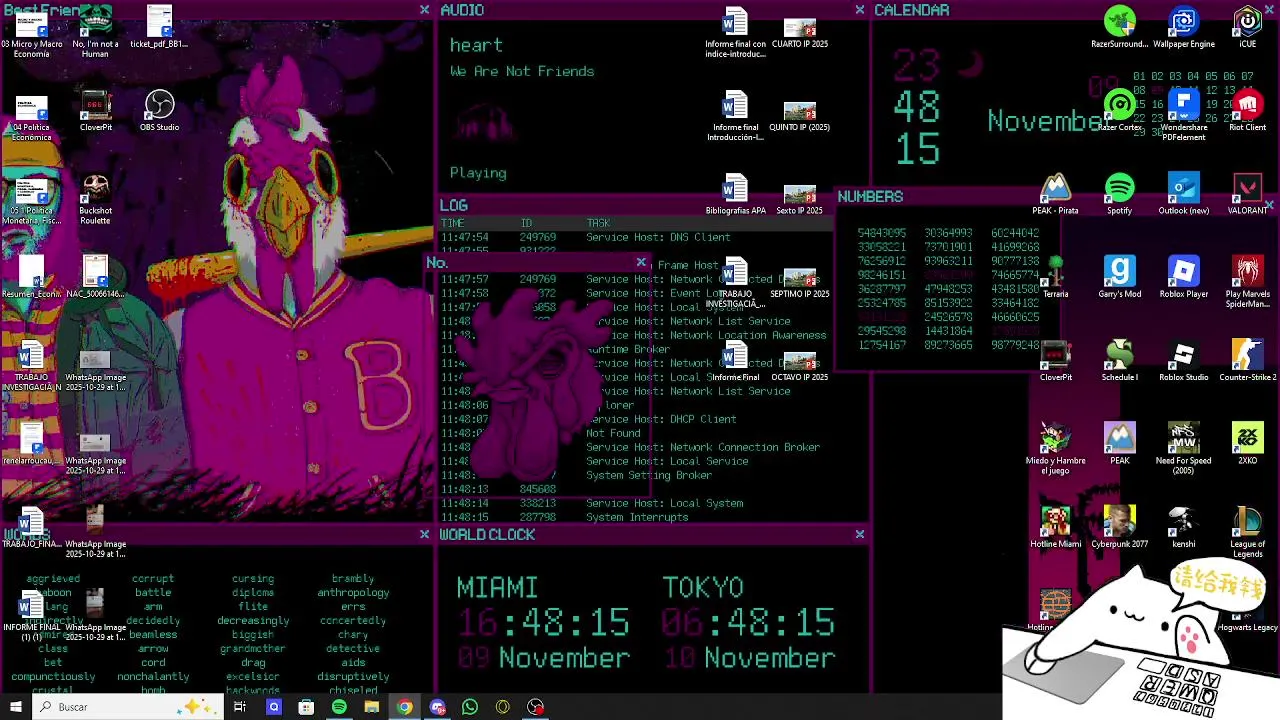Open Task View on the taskbar
1280x720 pixels.
pos(240,707)
